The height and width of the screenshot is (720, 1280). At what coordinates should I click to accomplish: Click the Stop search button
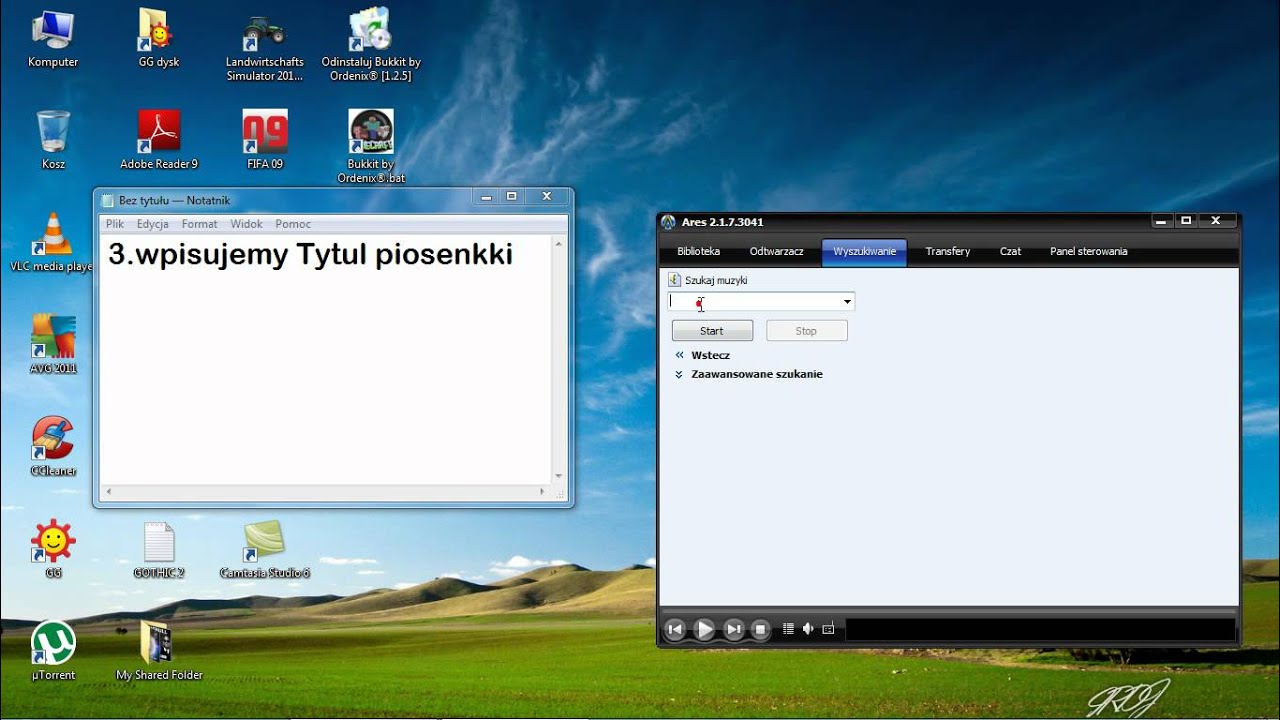[x=806, y=331]
